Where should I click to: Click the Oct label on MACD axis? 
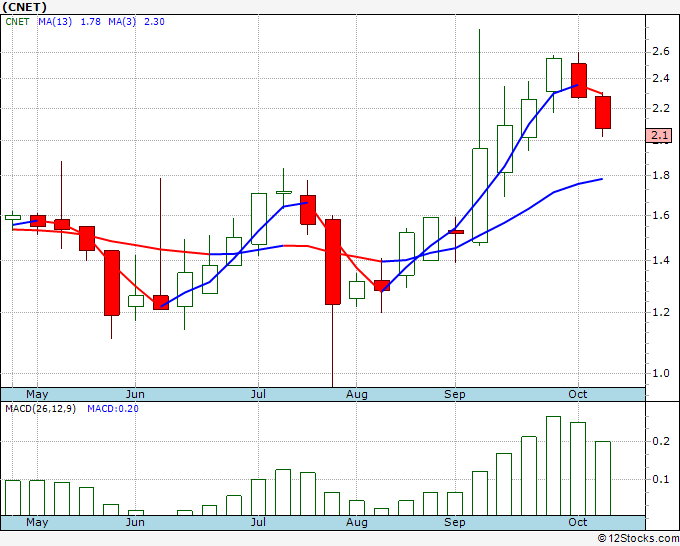pos(578,522)
